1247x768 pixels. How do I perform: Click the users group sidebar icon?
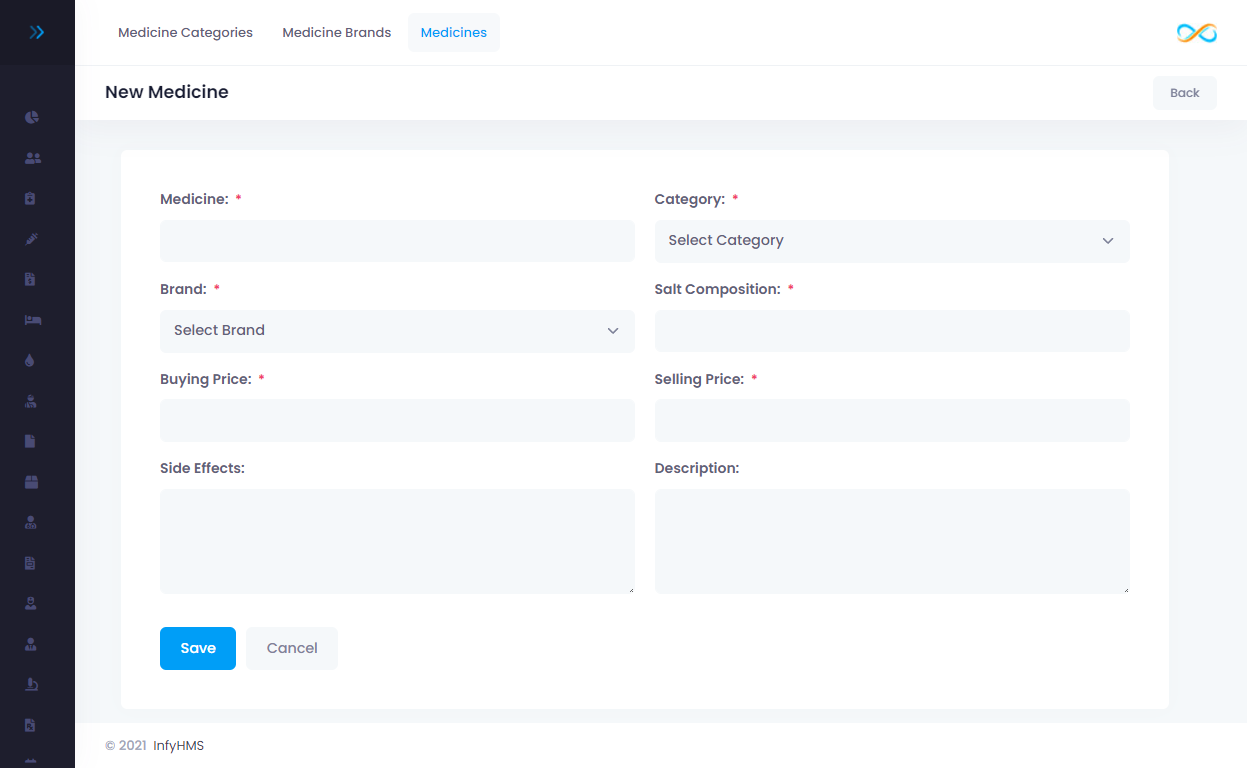(32, 158)
